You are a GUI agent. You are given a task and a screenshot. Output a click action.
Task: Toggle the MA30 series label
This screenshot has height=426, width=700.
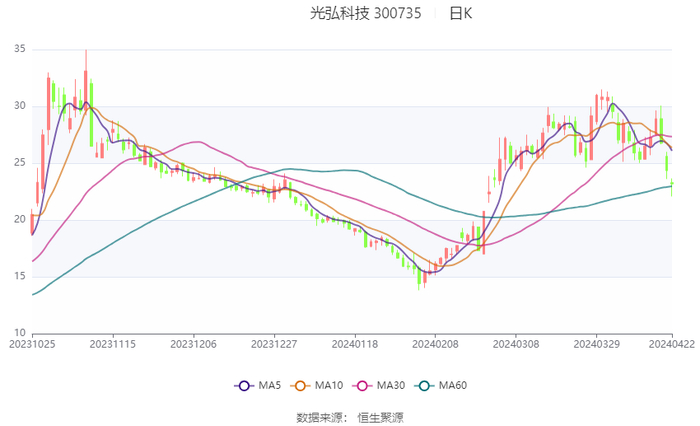391,386
